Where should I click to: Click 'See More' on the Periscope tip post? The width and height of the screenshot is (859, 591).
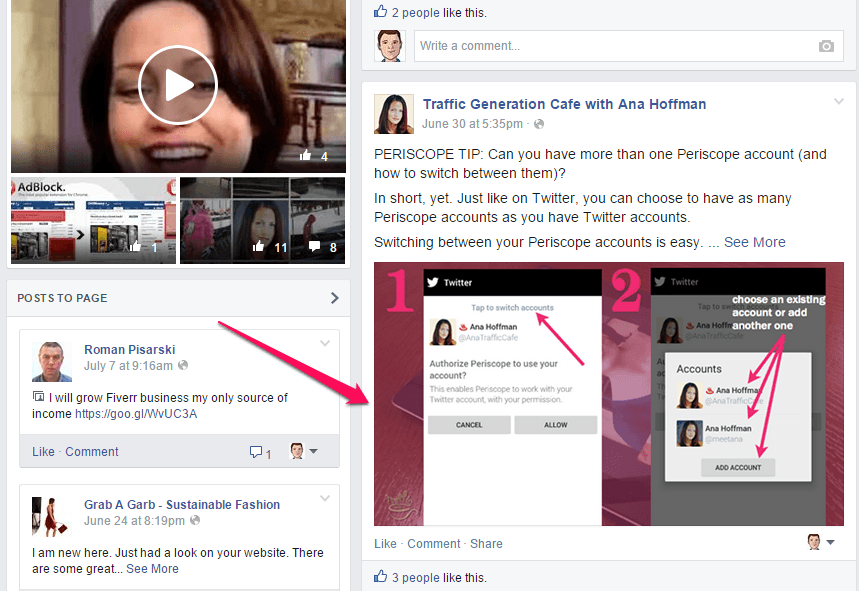(754, 242)
